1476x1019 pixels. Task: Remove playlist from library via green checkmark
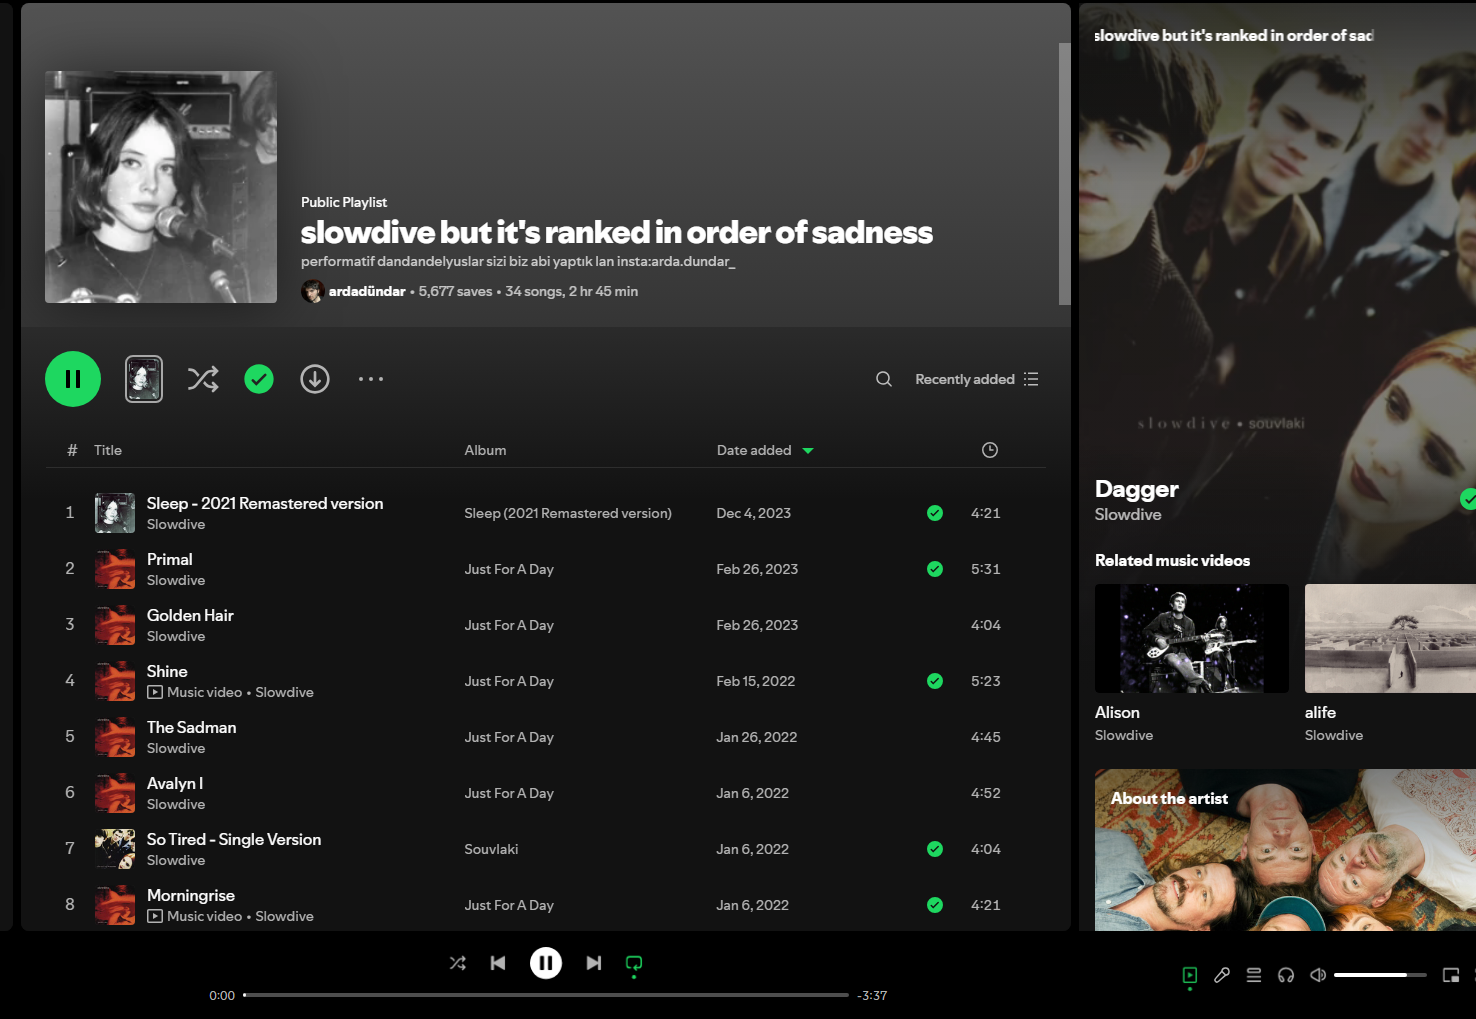point(259,379)
